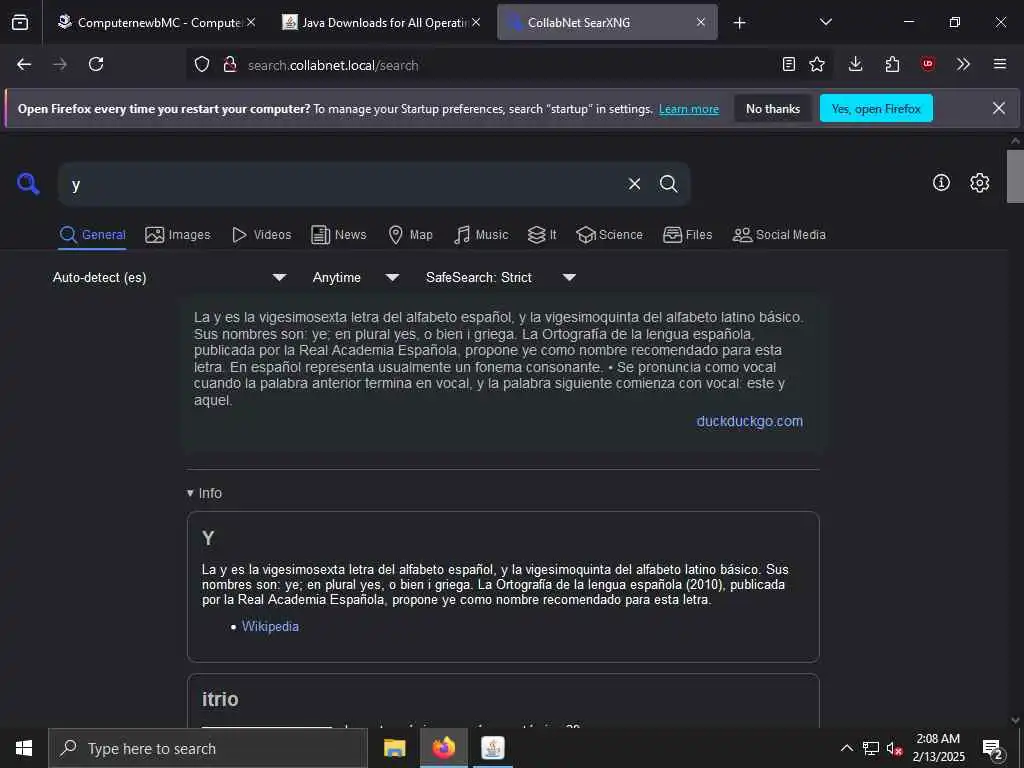
Task: Toggle Reader View icon in address bar
Action: click(x=789, y=64)
